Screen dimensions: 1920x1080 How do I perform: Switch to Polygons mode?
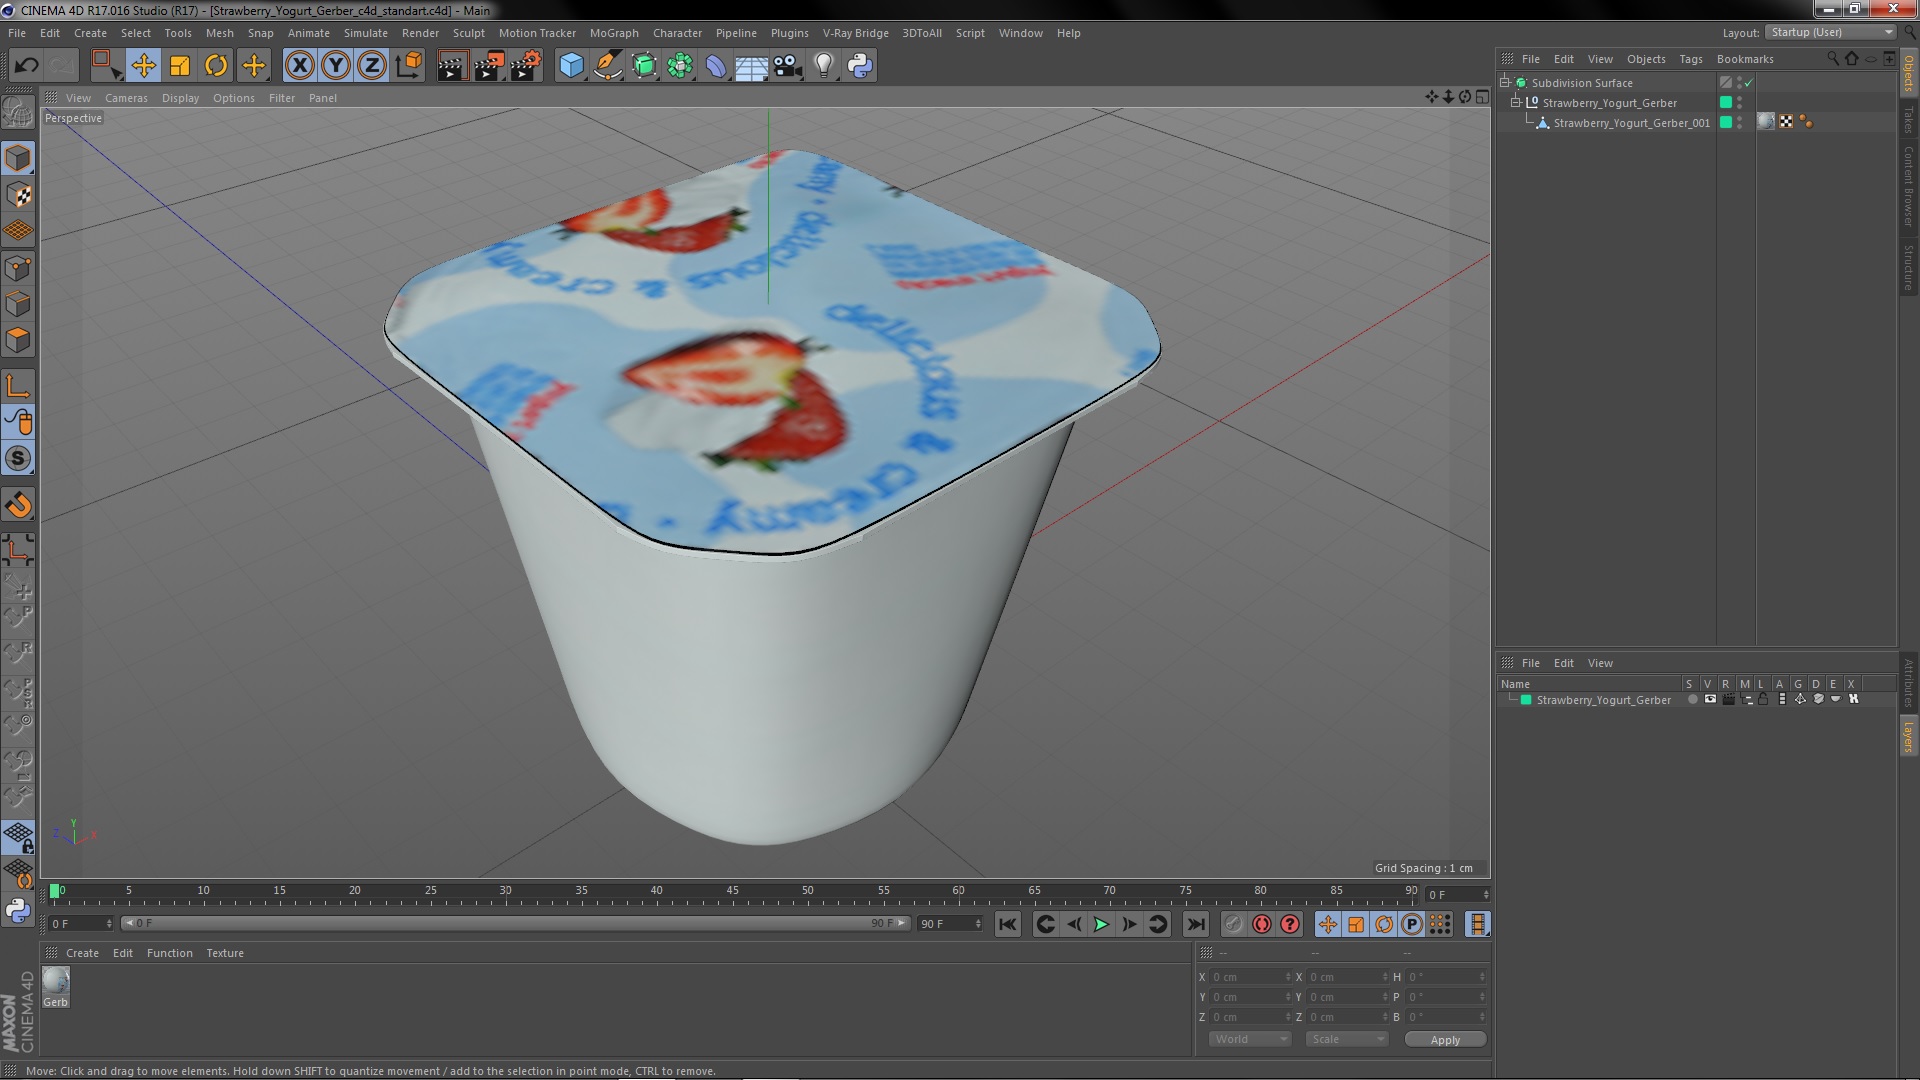click(x=18, y=340)
